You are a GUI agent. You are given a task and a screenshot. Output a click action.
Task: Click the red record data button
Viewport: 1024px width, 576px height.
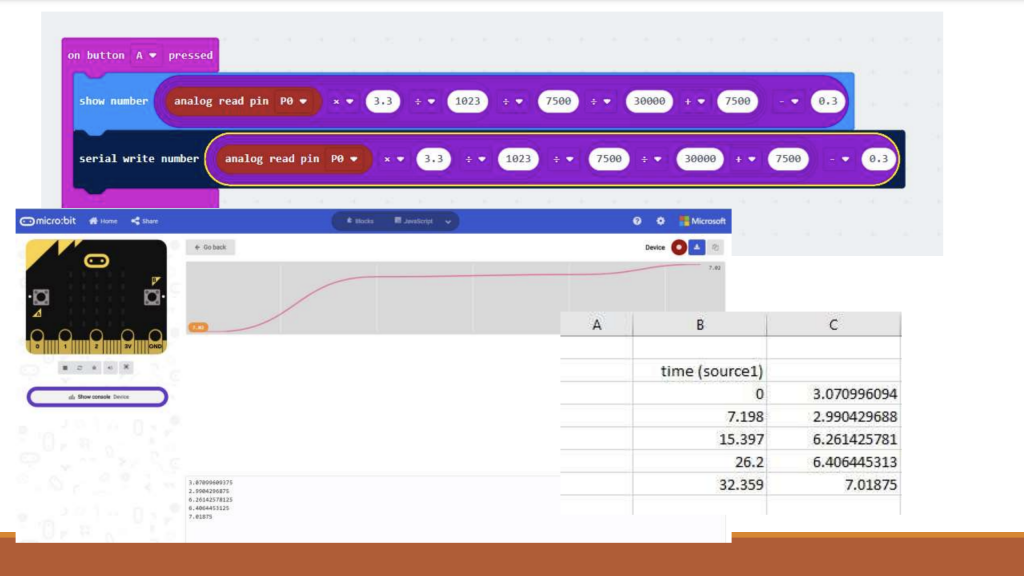(679, 248)
